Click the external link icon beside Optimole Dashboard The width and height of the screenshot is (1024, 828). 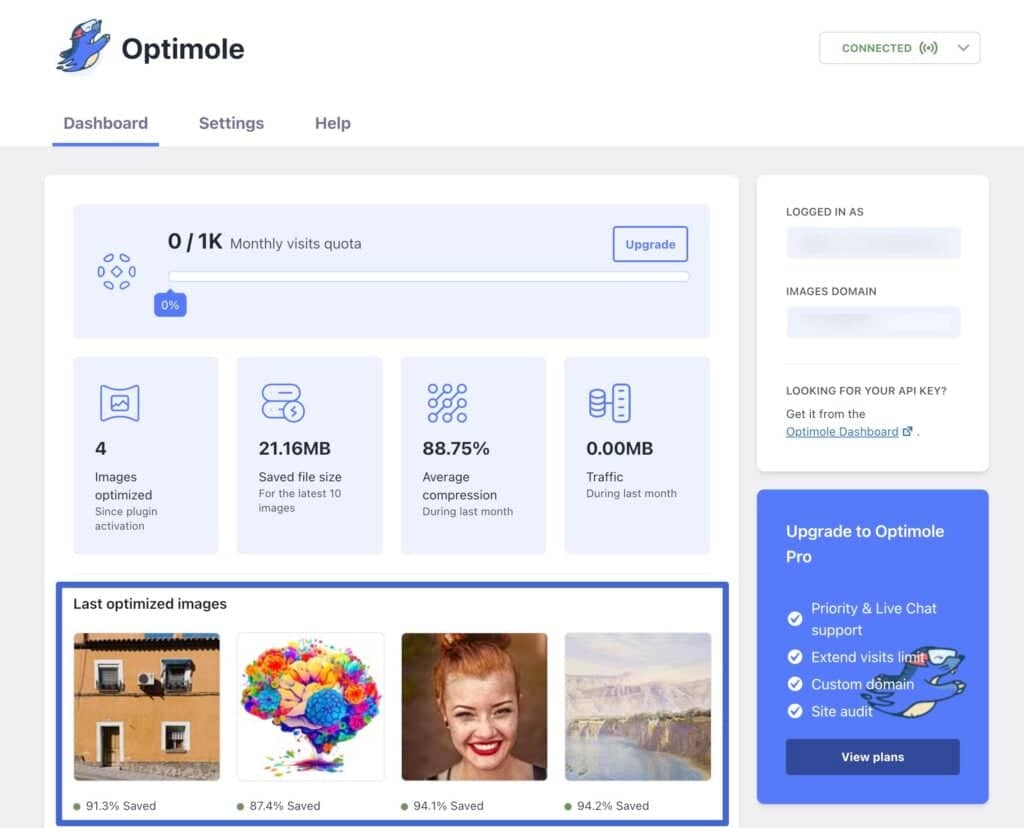coord(907,431)
